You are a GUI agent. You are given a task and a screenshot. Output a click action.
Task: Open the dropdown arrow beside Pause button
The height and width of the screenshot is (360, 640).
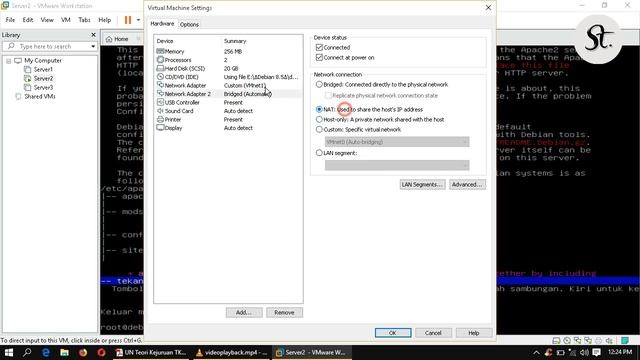138,20
